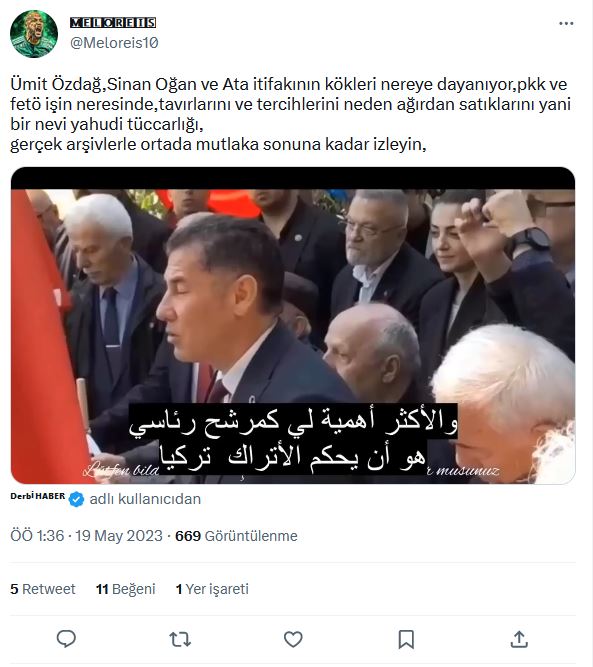This screenshot has height=667, width=593.
Task: View the 5 Retweet list
Action: click(43, 589)
